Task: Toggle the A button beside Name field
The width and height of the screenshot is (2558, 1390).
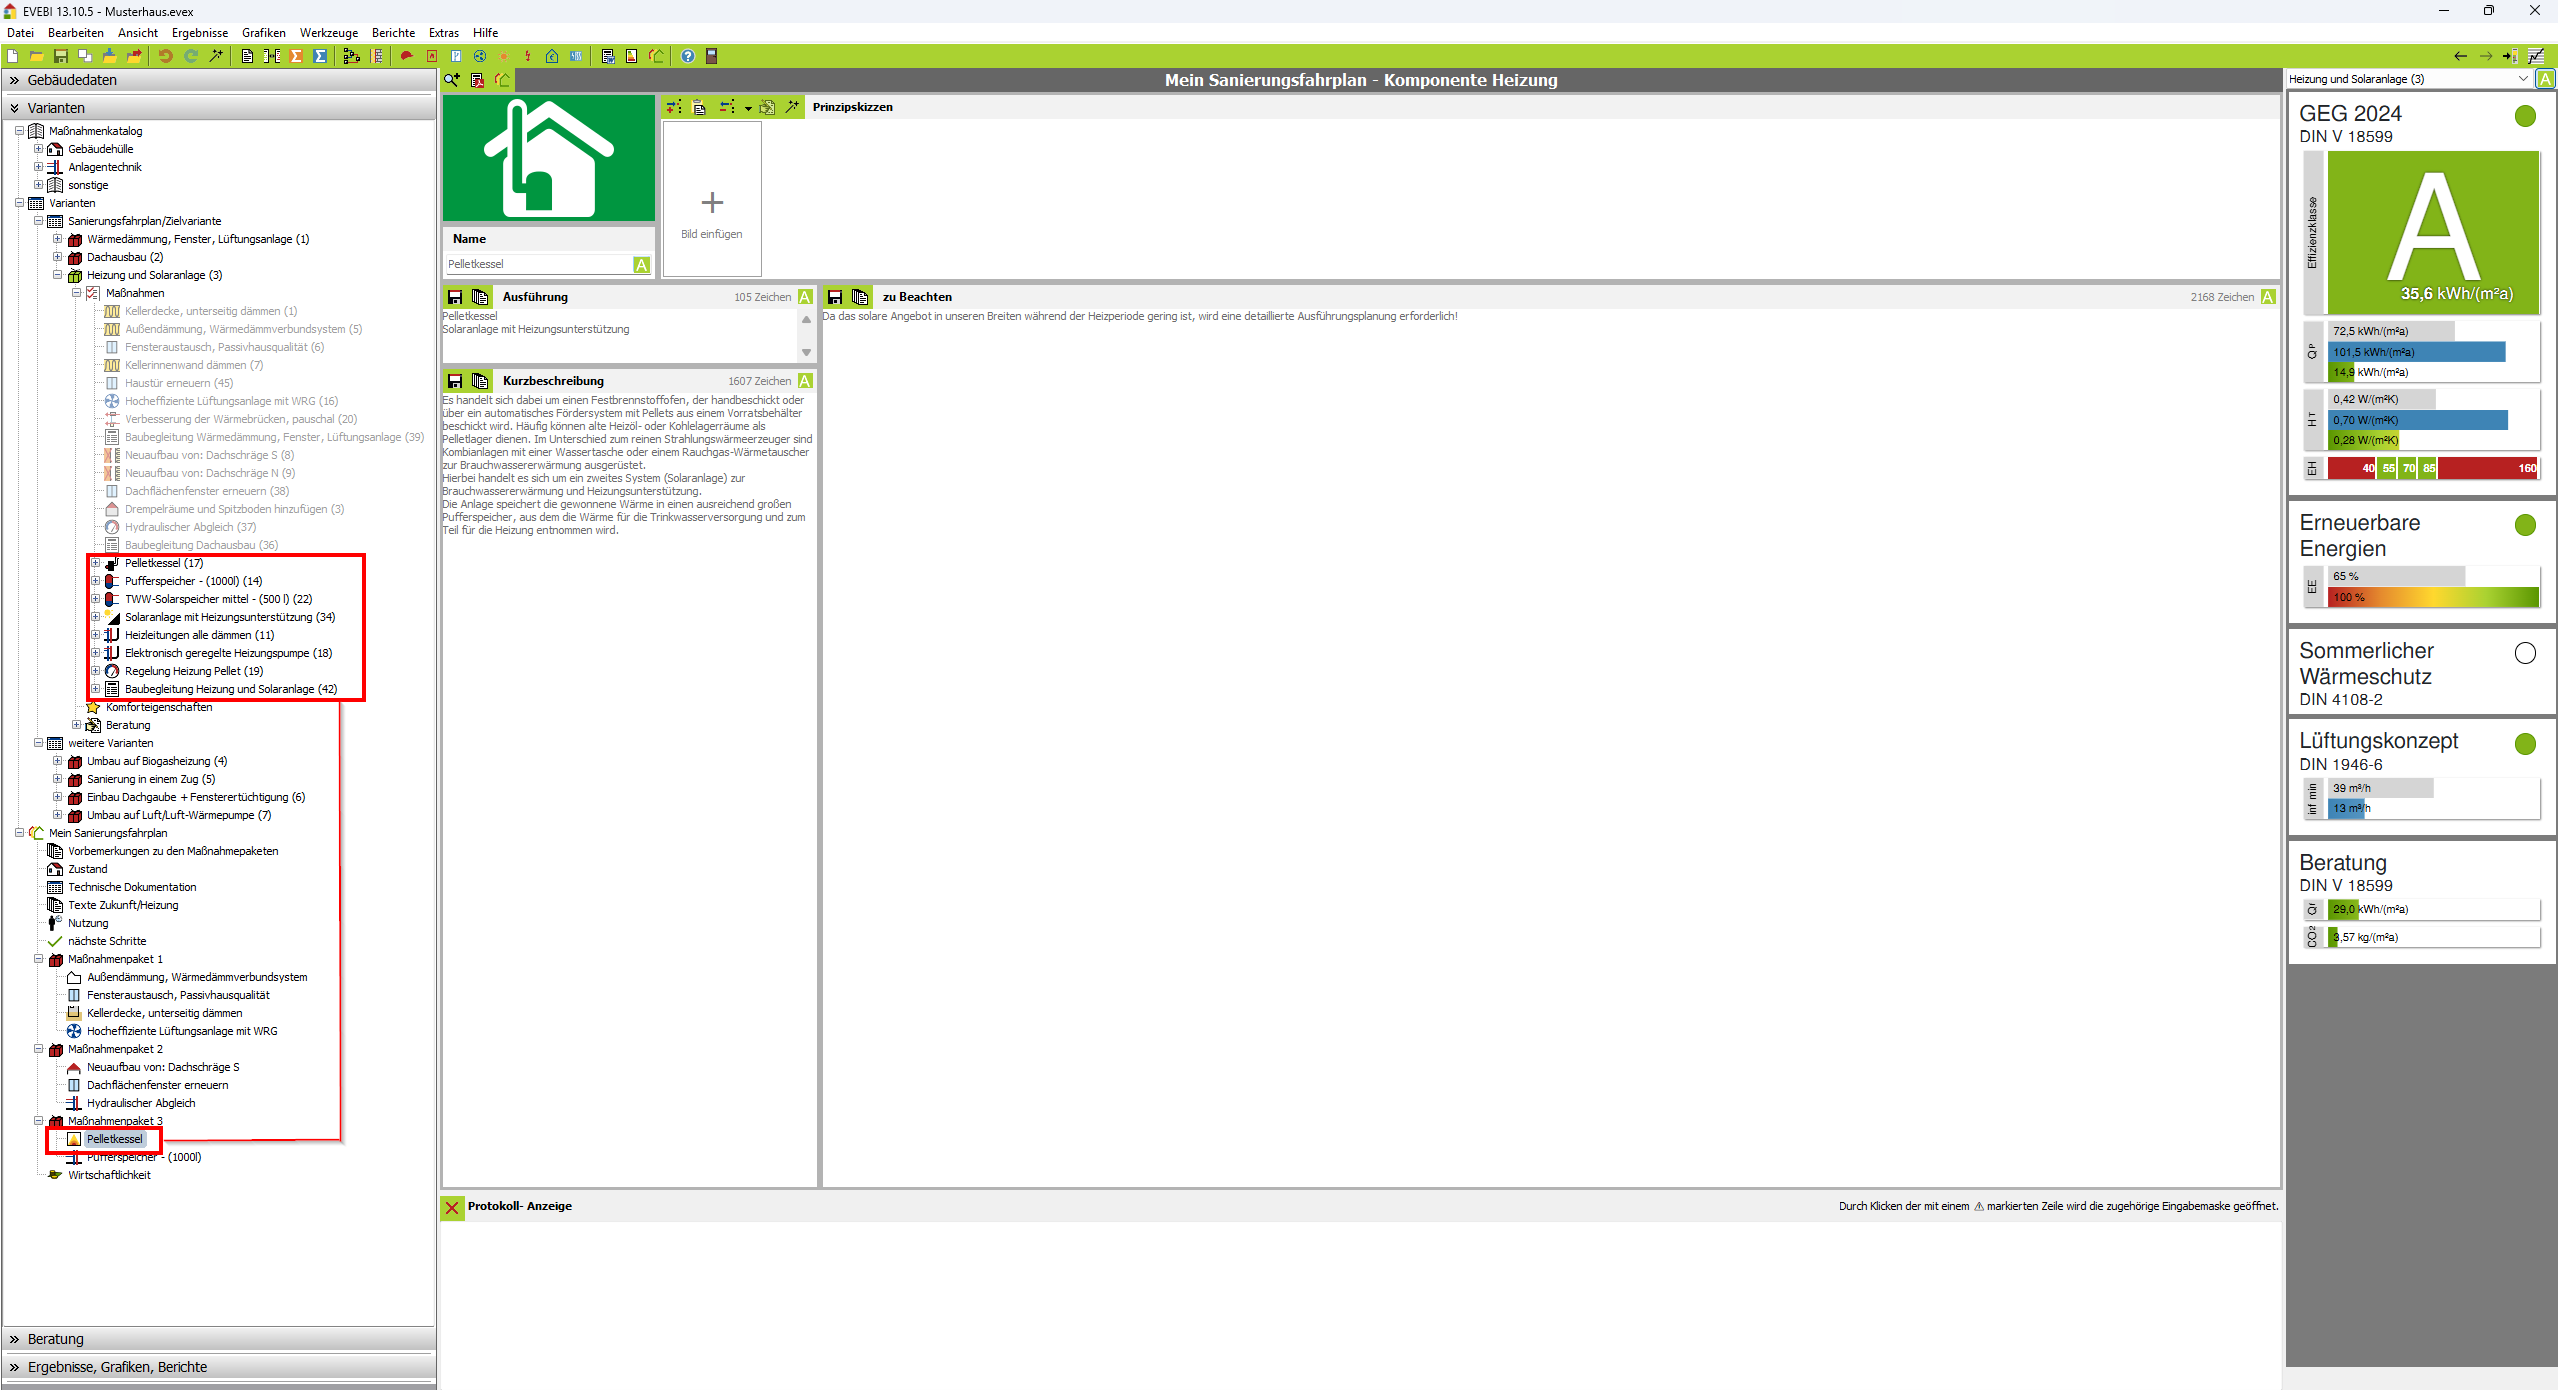Action: [x=641, y=264]
